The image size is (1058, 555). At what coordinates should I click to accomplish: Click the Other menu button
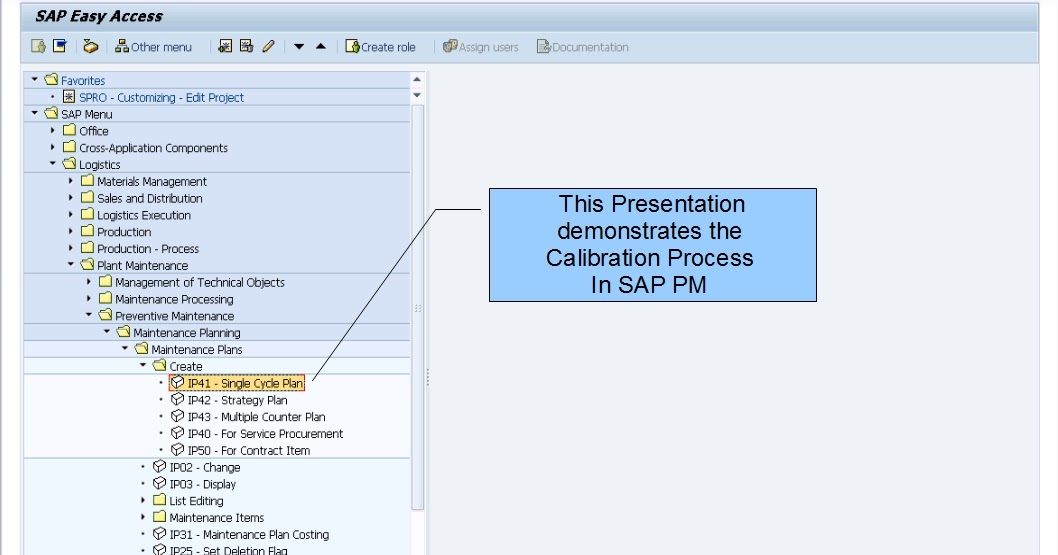pos(153,47)
